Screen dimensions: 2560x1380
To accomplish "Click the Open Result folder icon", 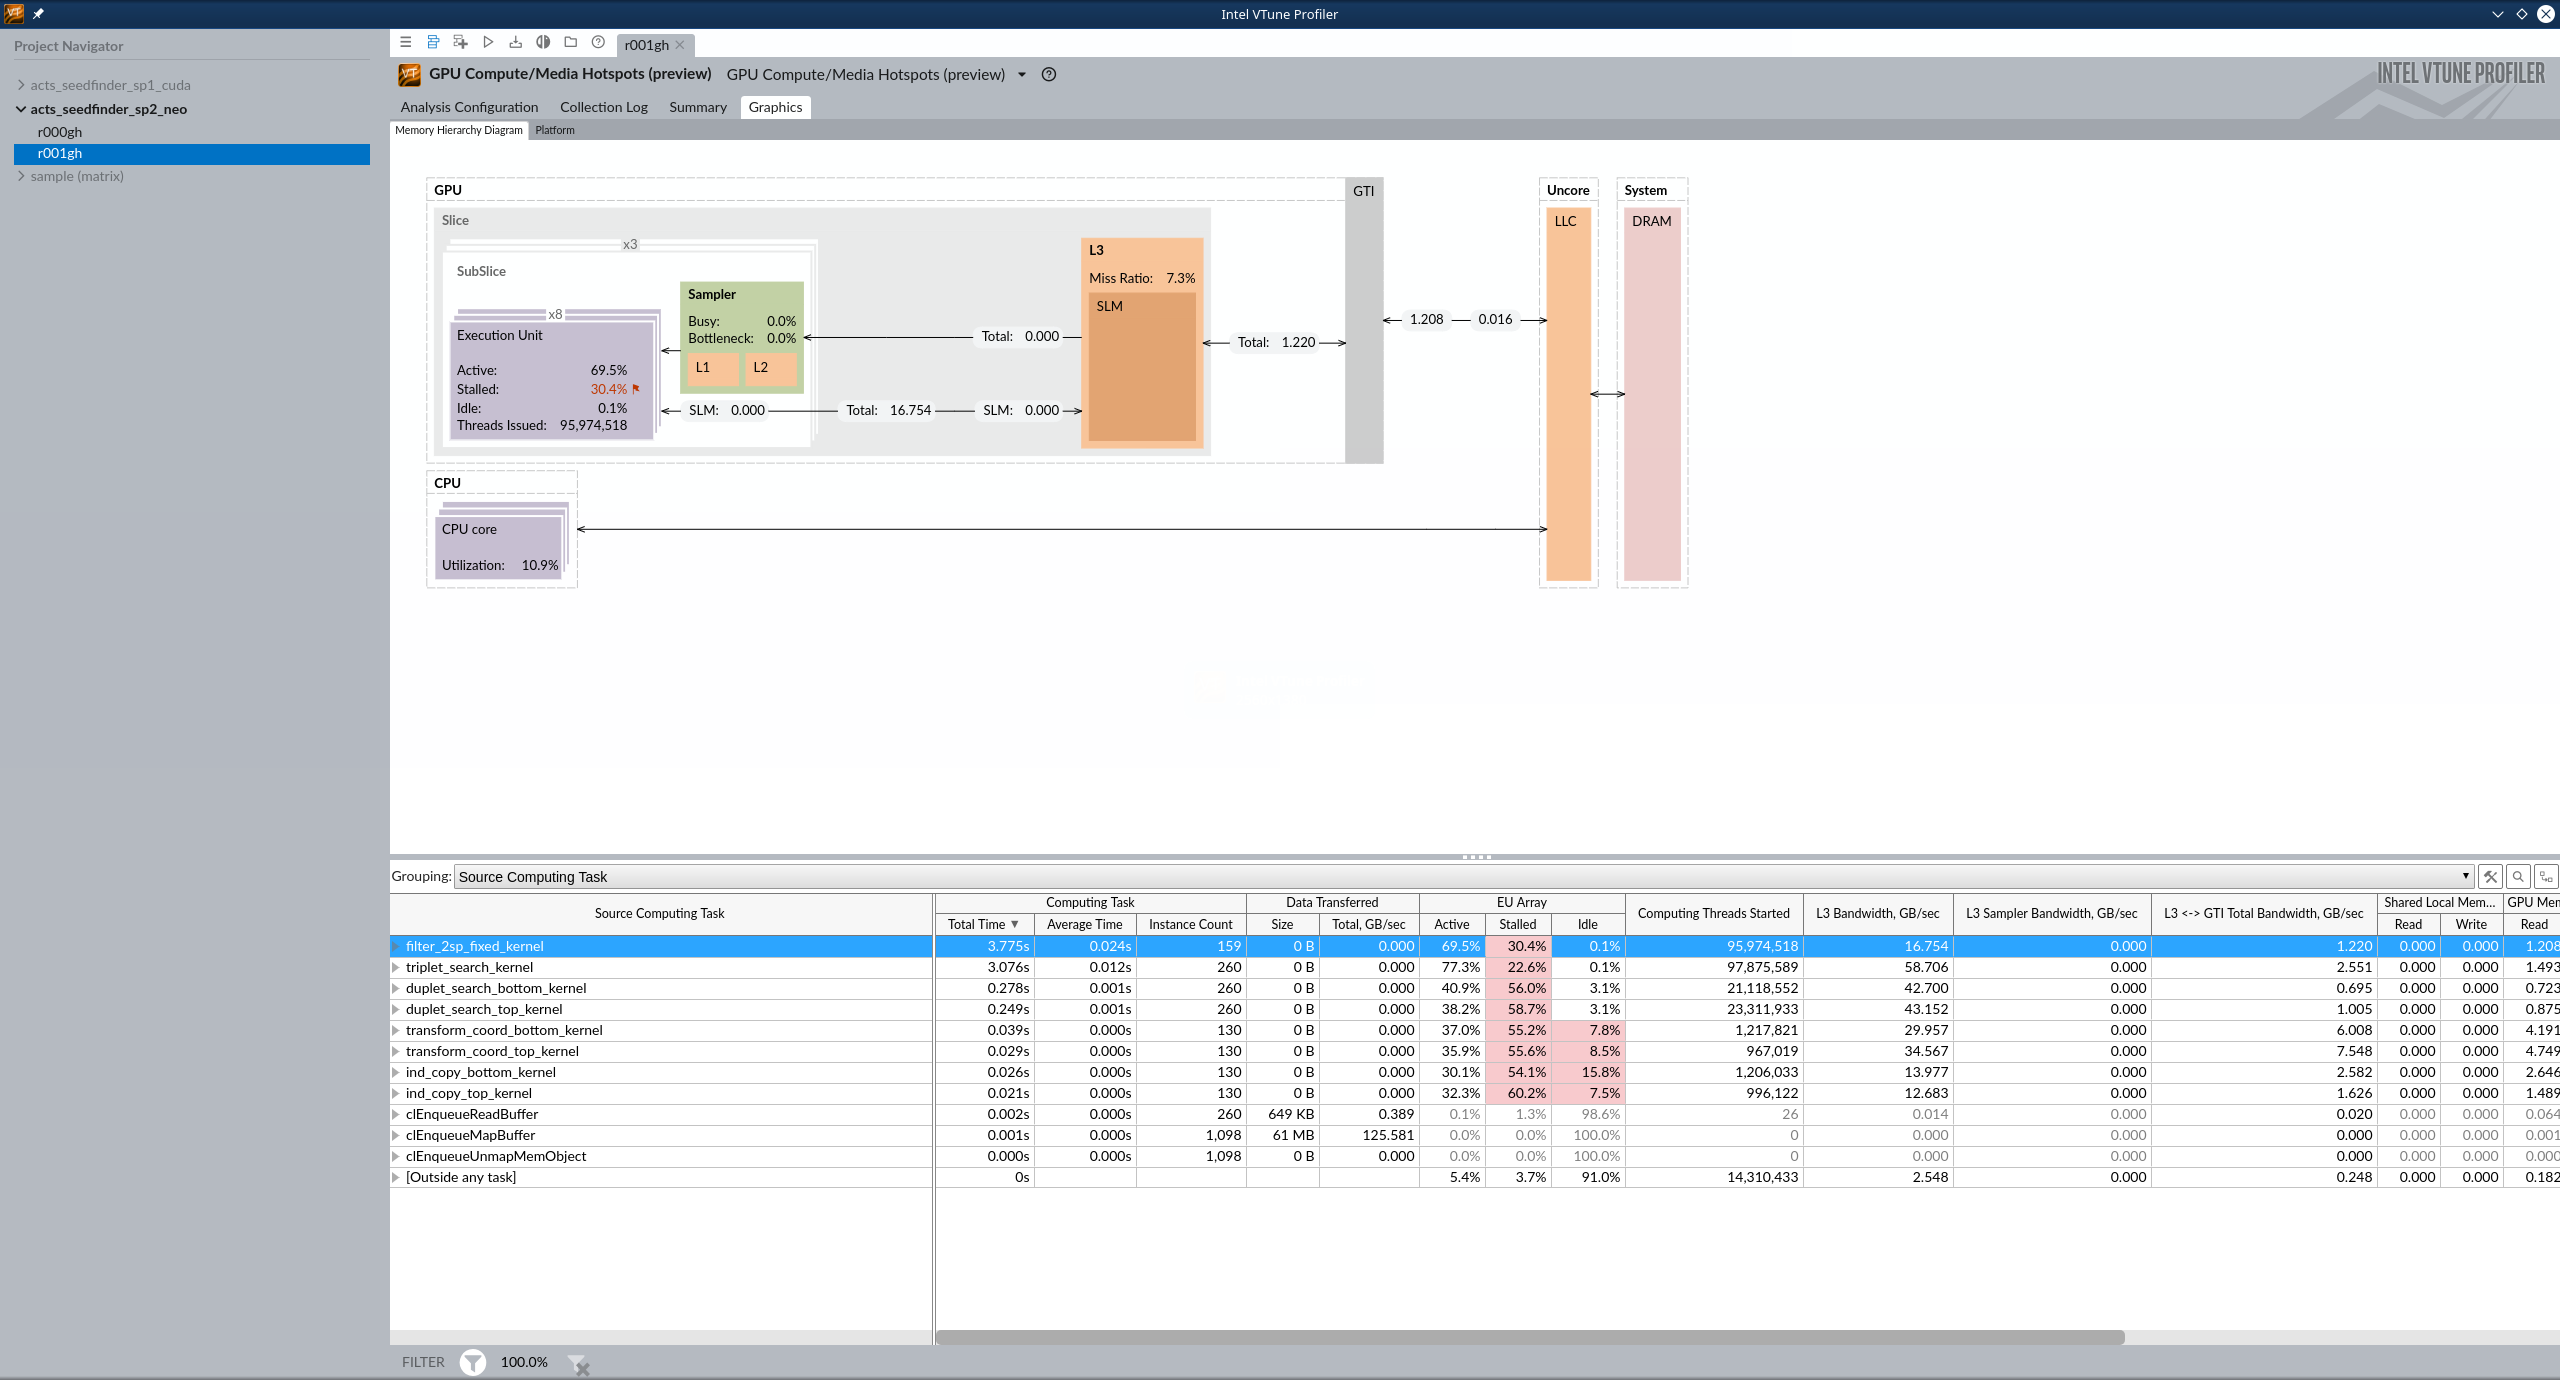I will 570,43.
